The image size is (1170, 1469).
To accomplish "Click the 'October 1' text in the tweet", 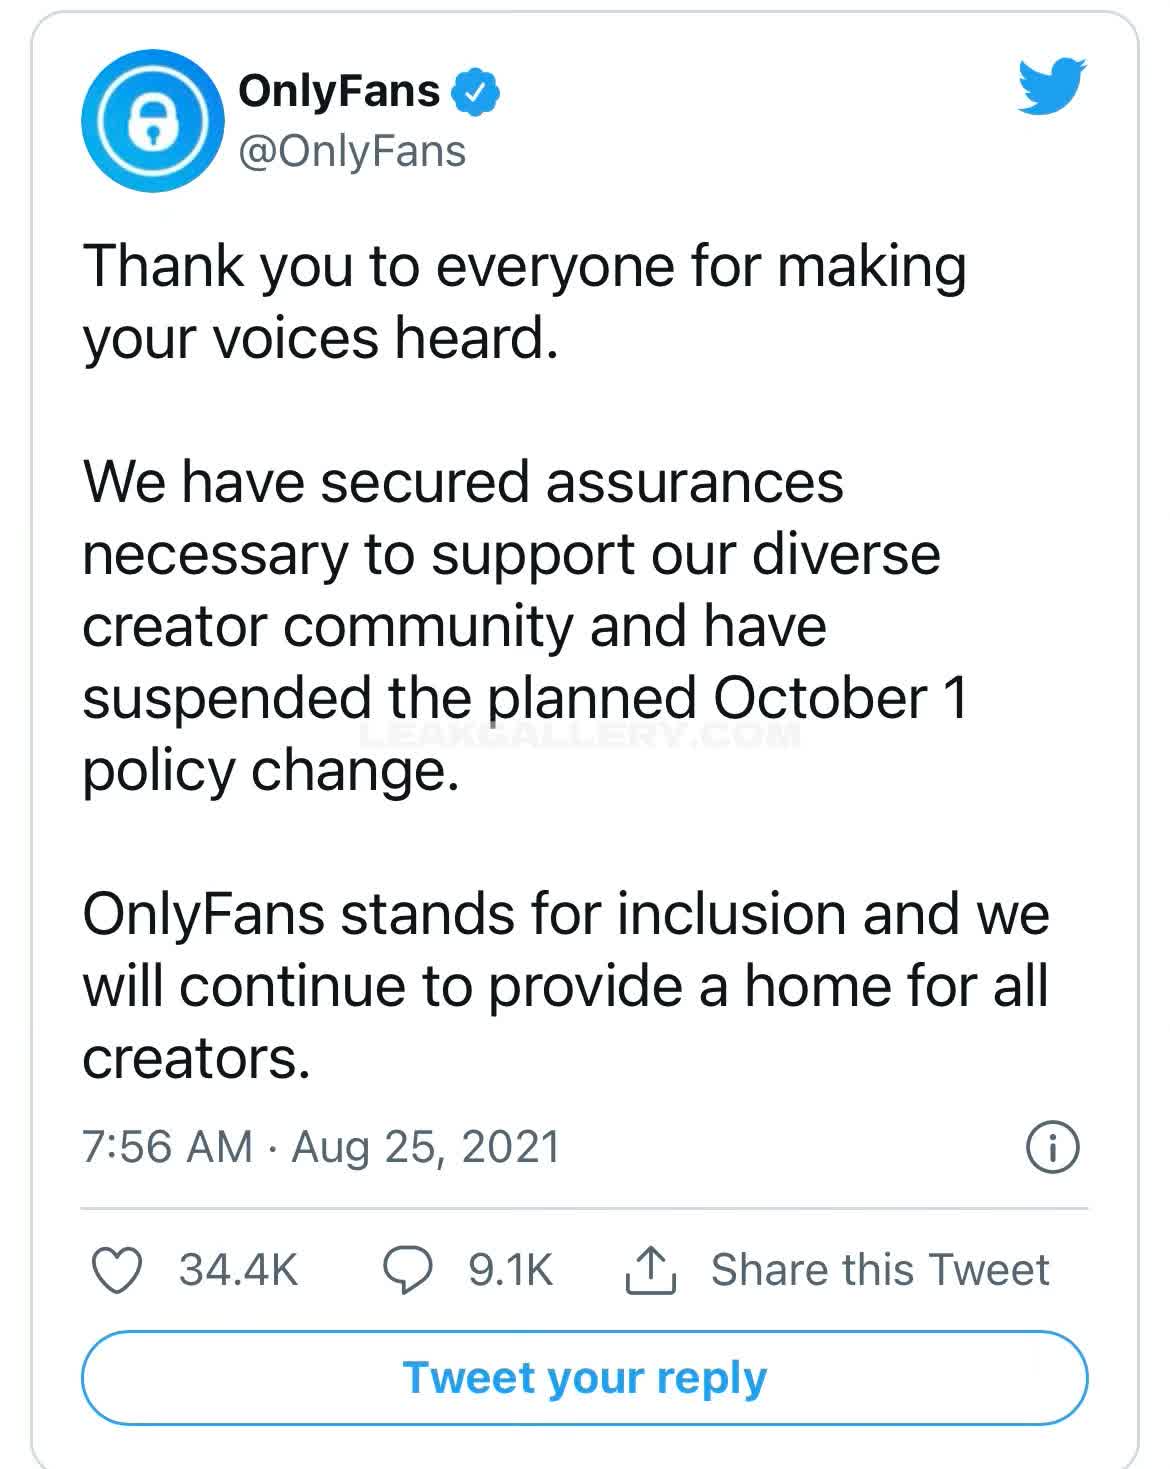I will (x=840, y=698).
